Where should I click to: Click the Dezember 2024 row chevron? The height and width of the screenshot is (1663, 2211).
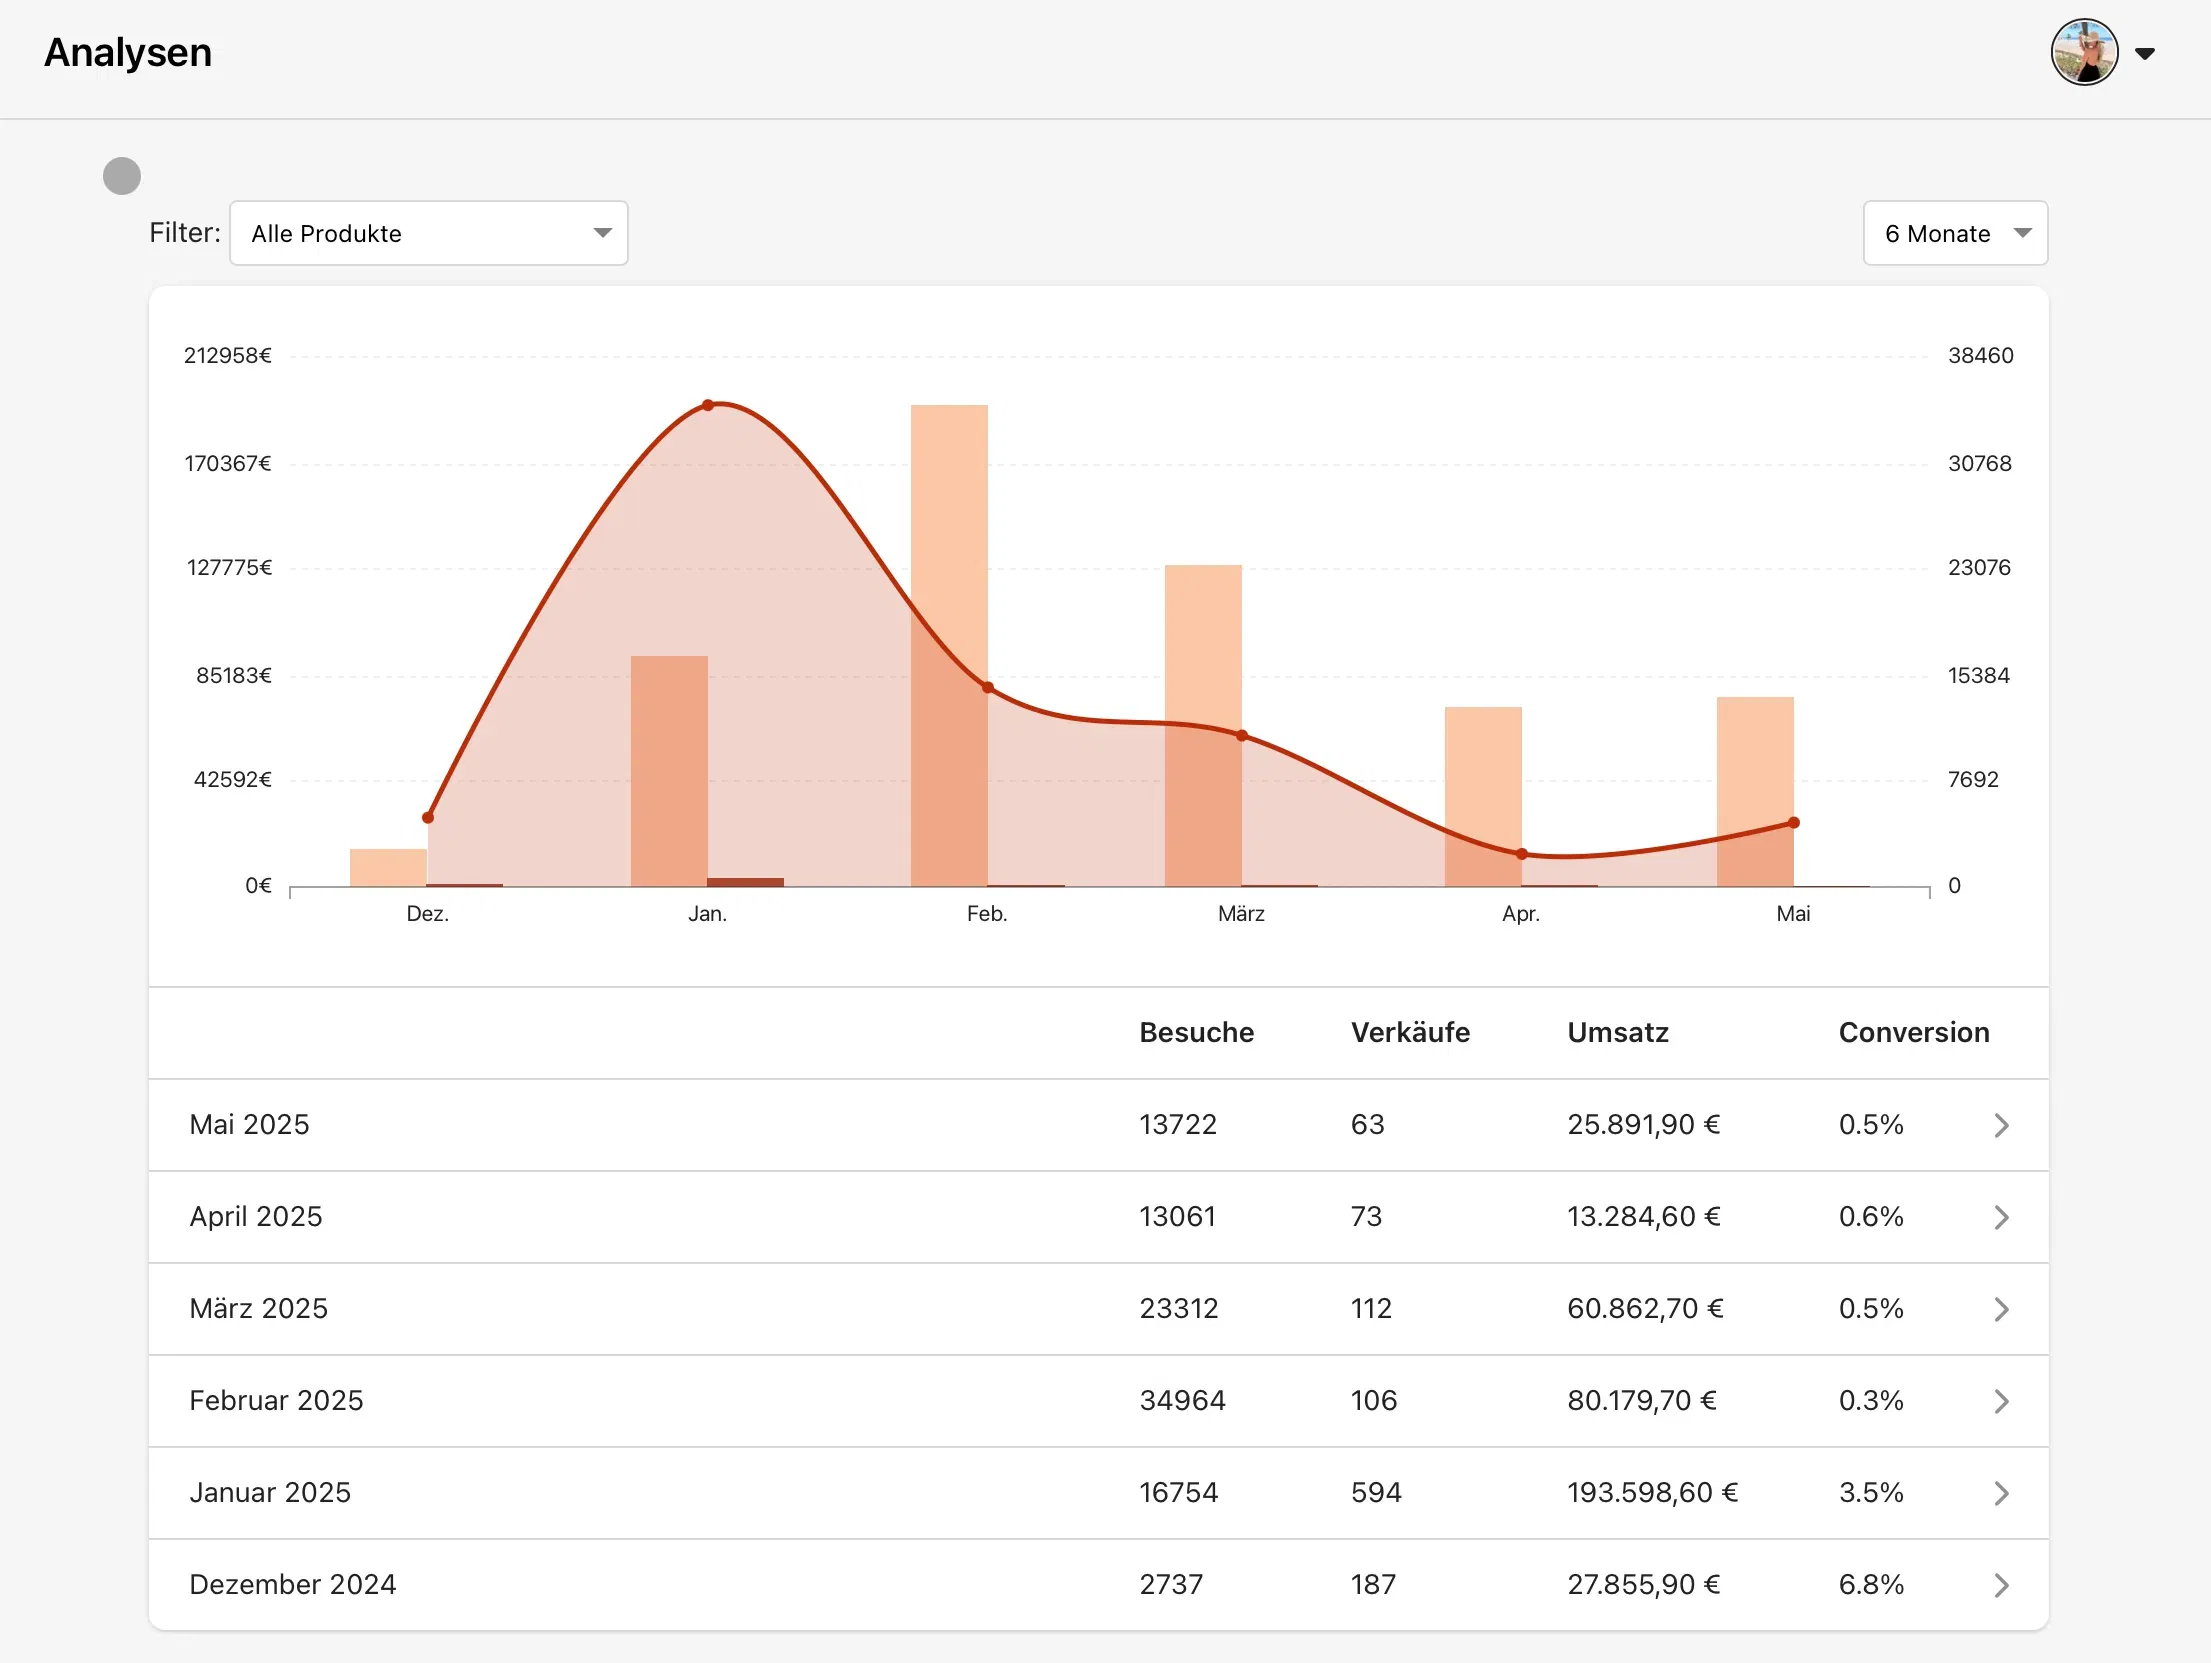[2001, 1585]
